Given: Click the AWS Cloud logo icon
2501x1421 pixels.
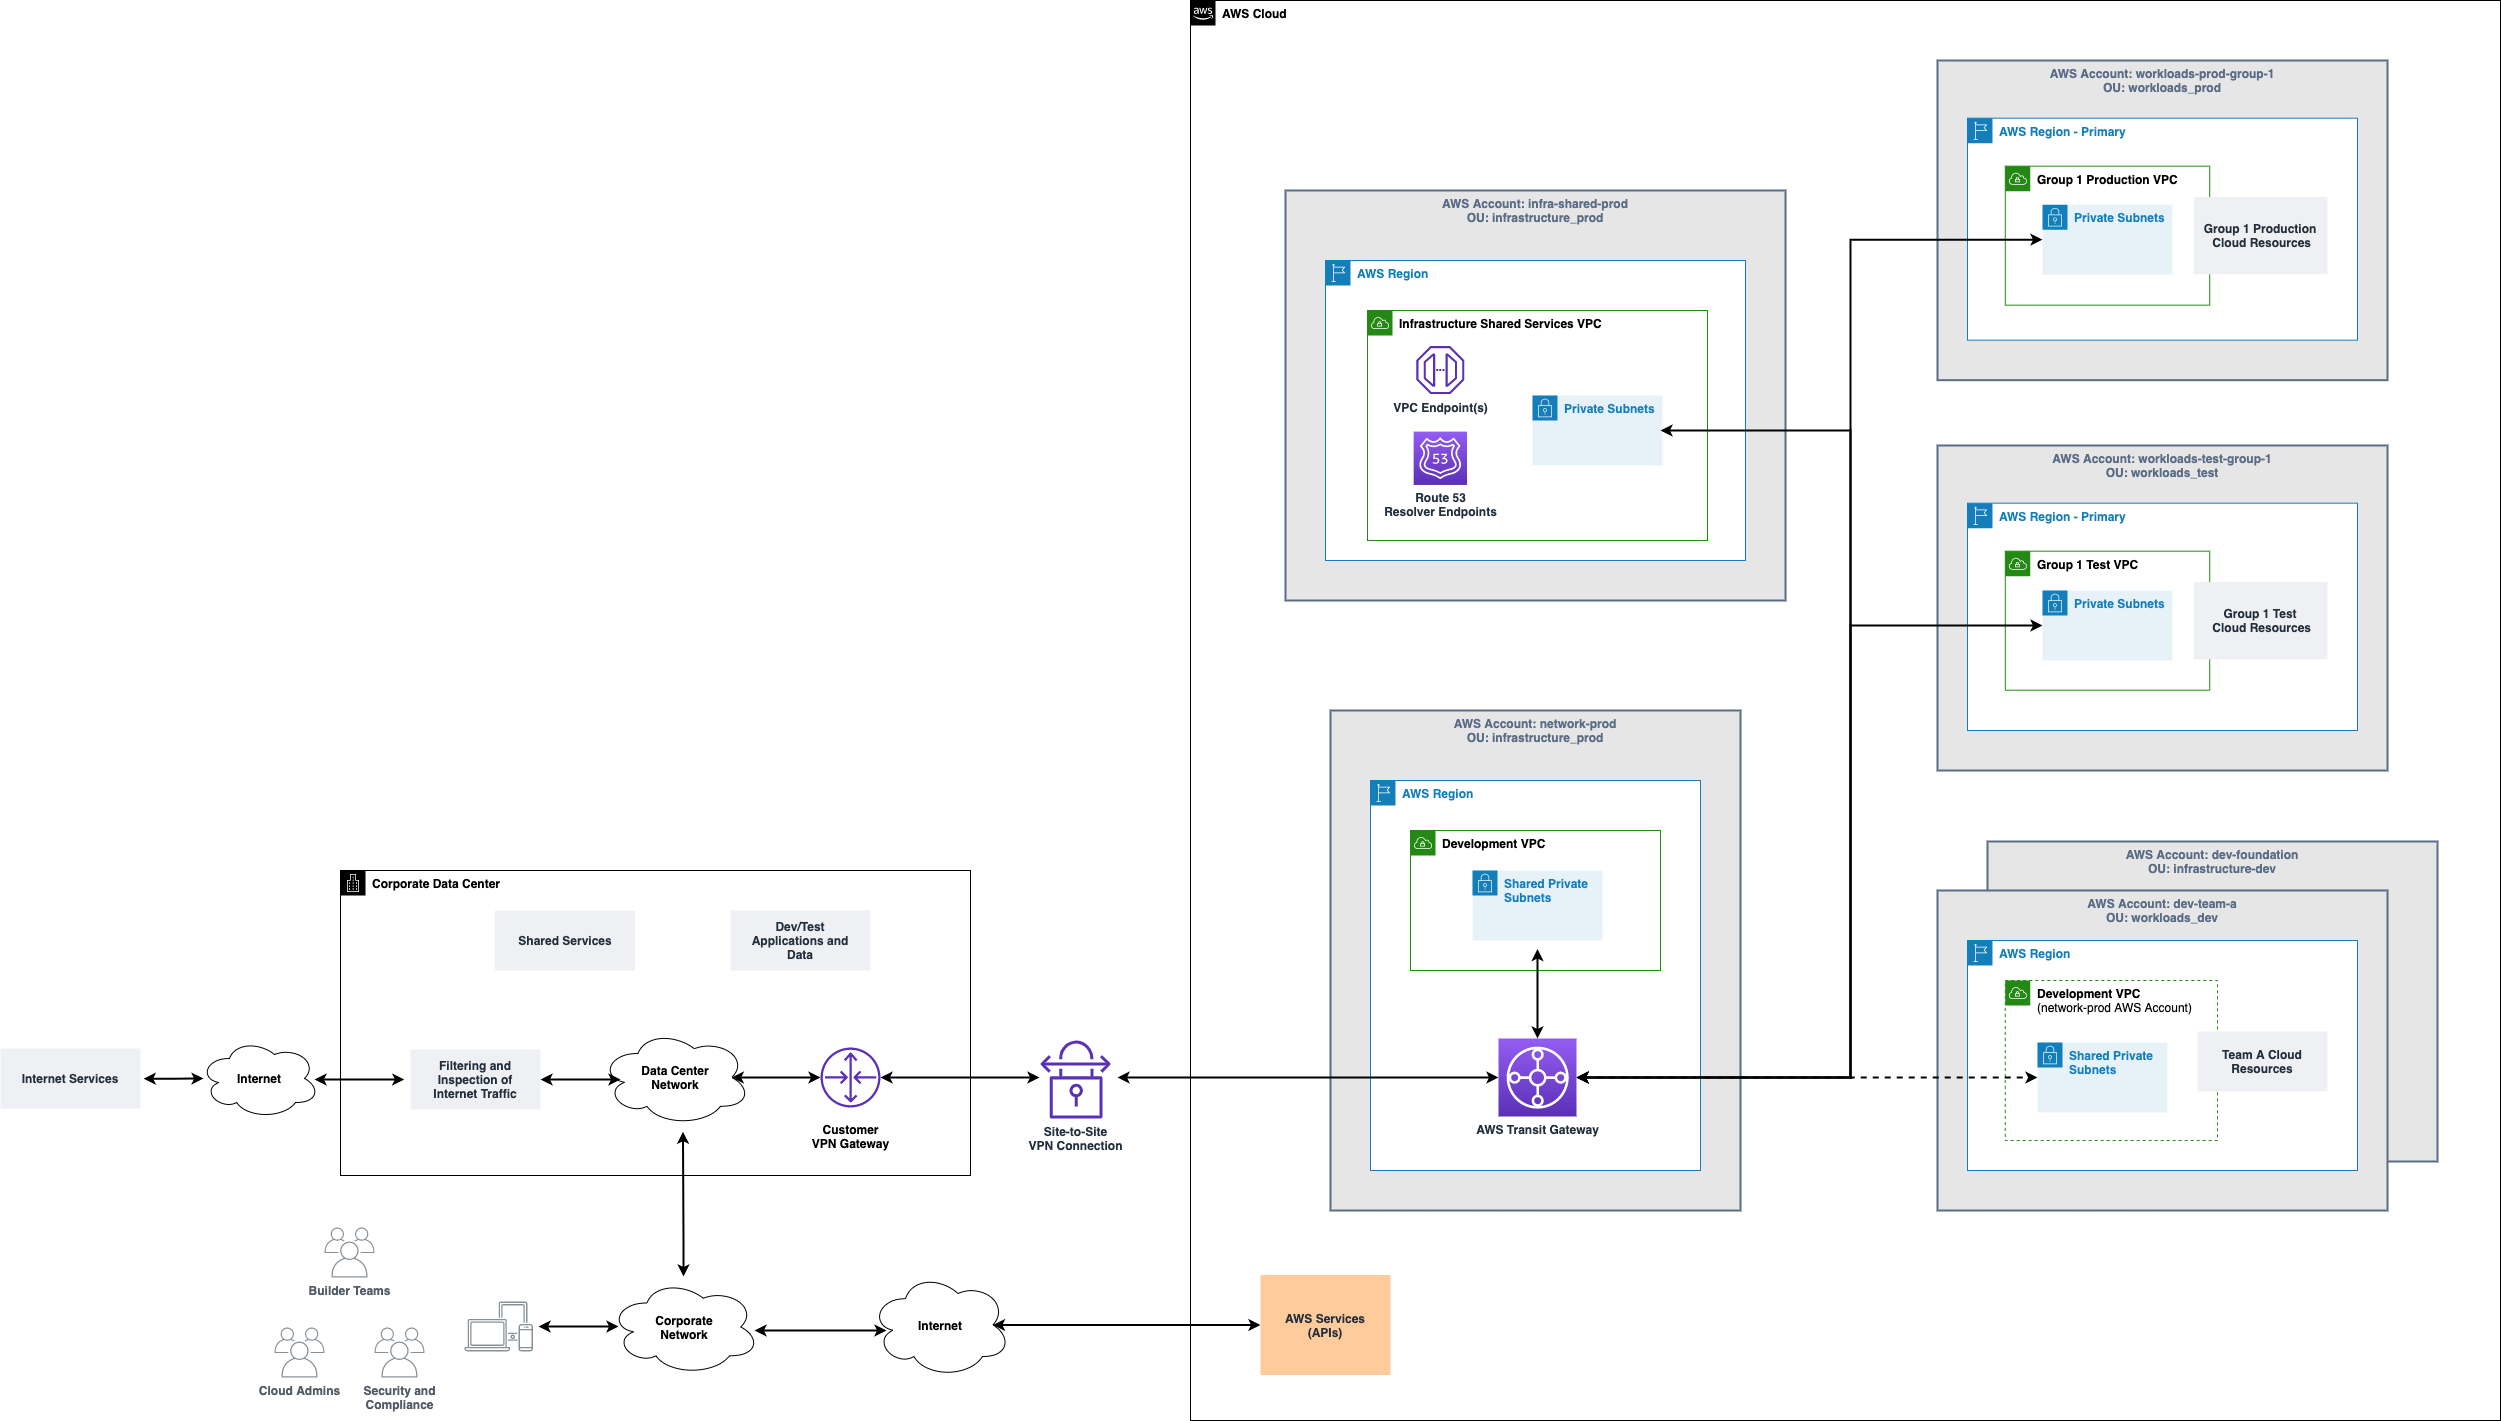Looking at the screenshot, I should [x=1203, y=13].
